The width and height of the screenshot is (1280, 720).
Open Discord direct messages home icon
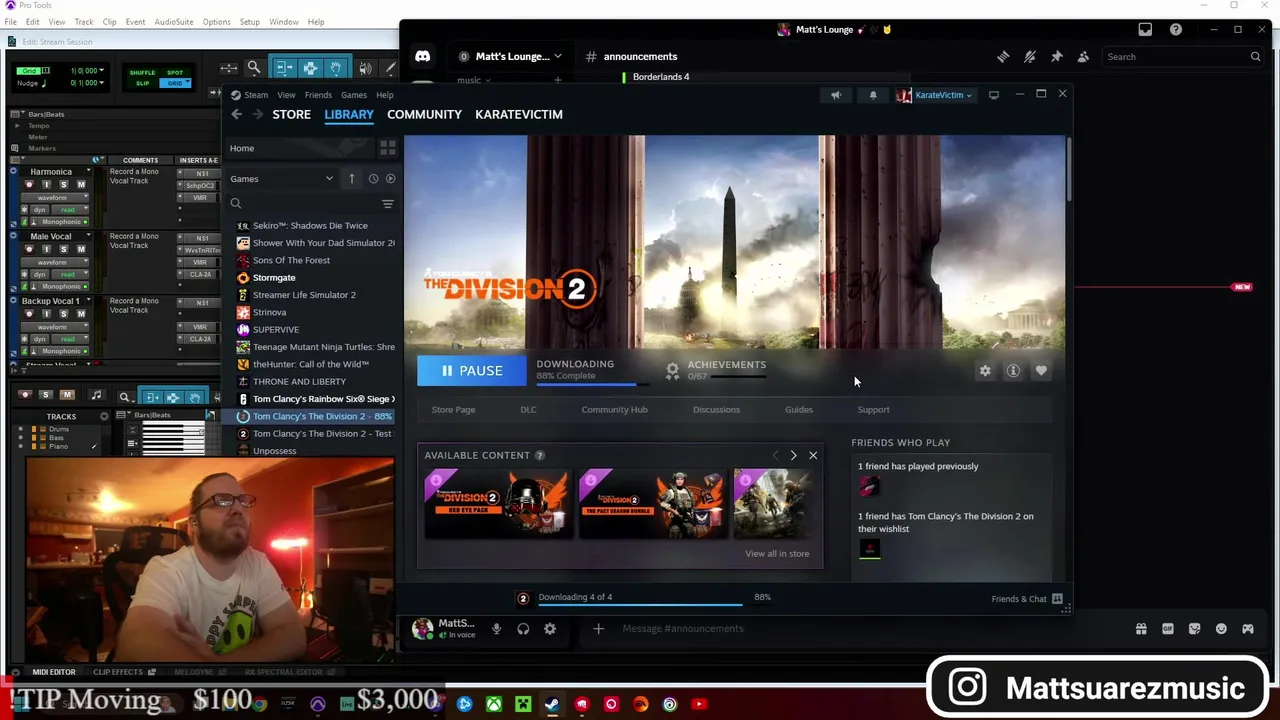(422, 57)
